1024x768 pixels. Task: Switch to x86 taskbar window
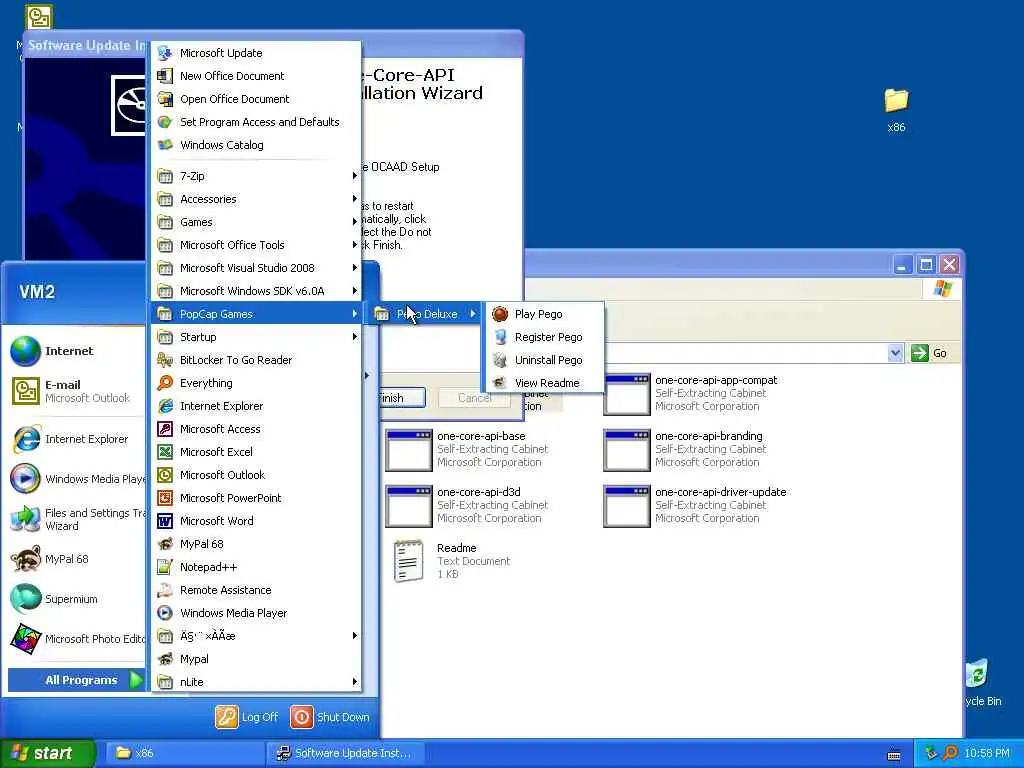pyautogui.click(x=183, y=753)
